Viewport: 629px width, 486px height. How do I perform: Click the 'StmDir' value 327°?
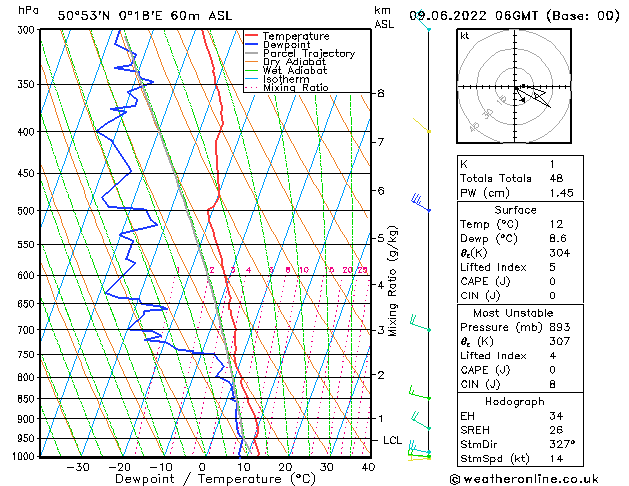point(562,444)
